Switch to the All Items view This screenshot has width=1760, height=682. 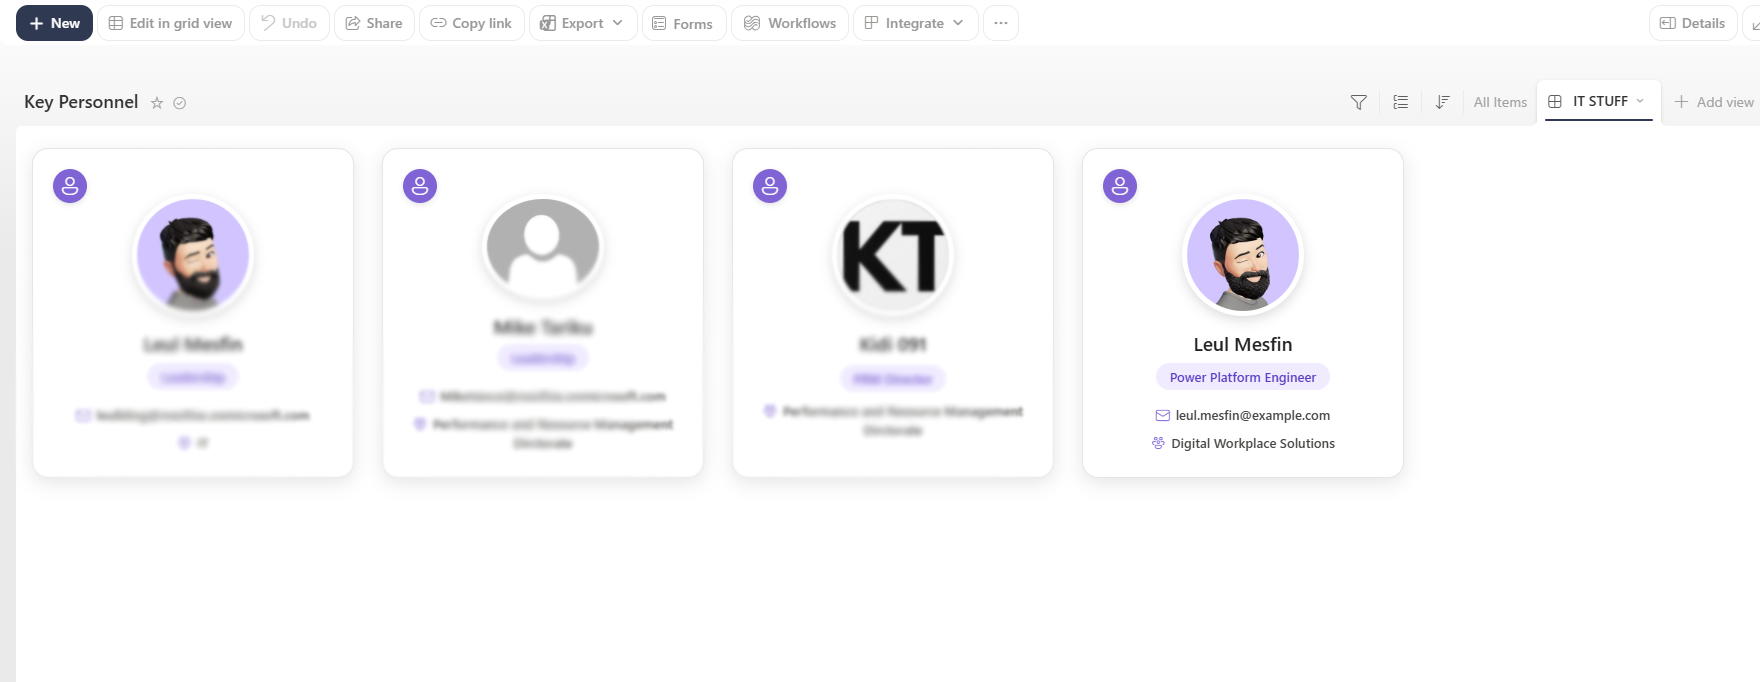[1500, 102]
